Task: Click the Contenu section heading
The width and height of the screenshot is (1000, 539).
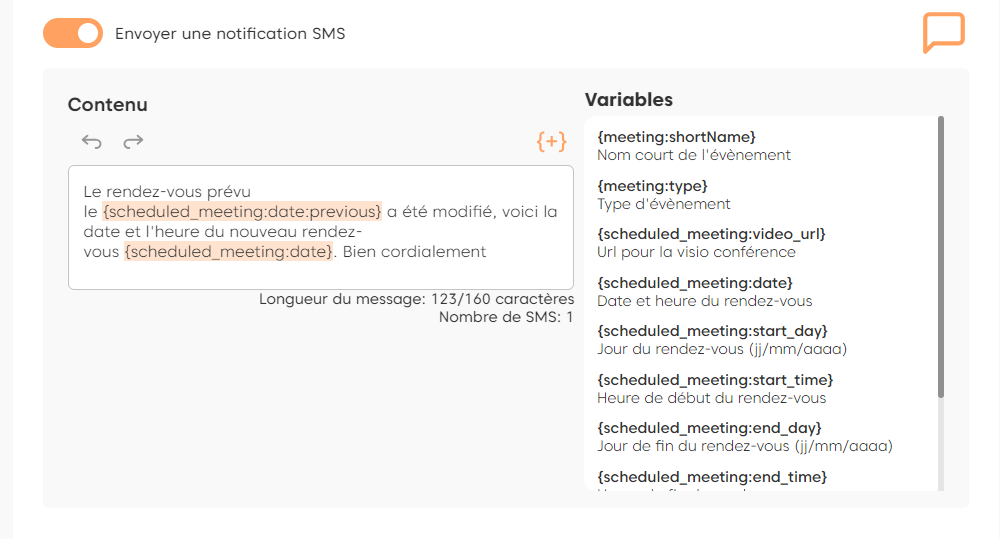Action: tap(107, 104)
